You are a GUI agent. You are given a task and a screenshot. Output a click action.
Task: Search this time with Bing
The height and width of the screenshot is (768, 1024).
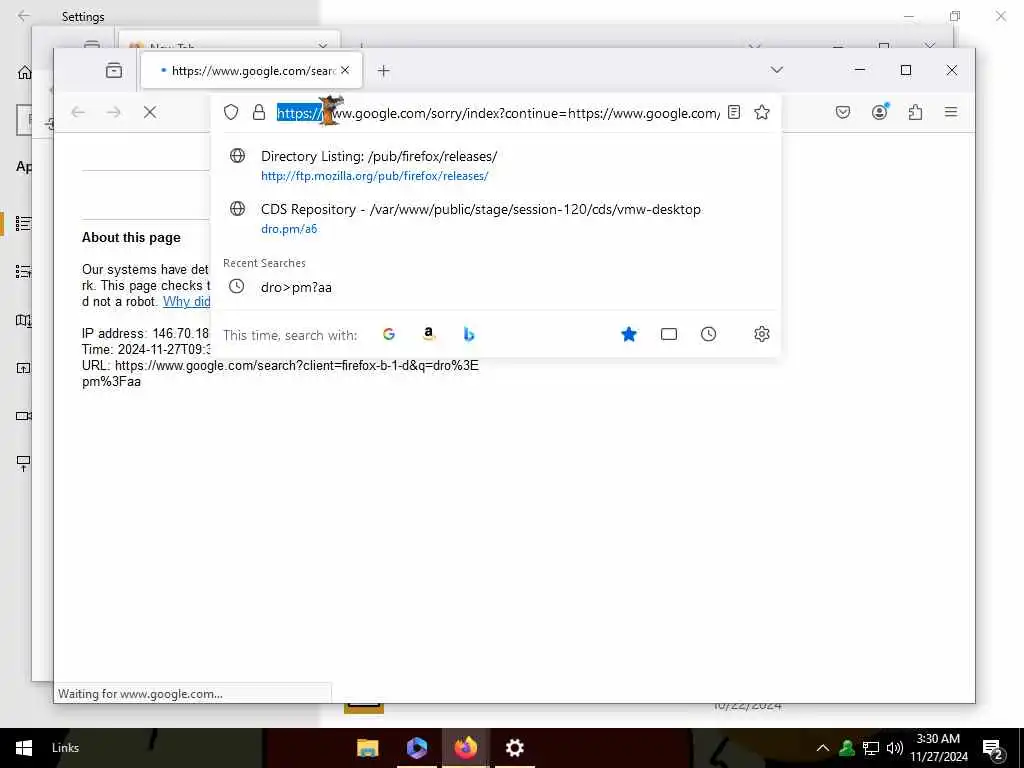tap(468, 334)
